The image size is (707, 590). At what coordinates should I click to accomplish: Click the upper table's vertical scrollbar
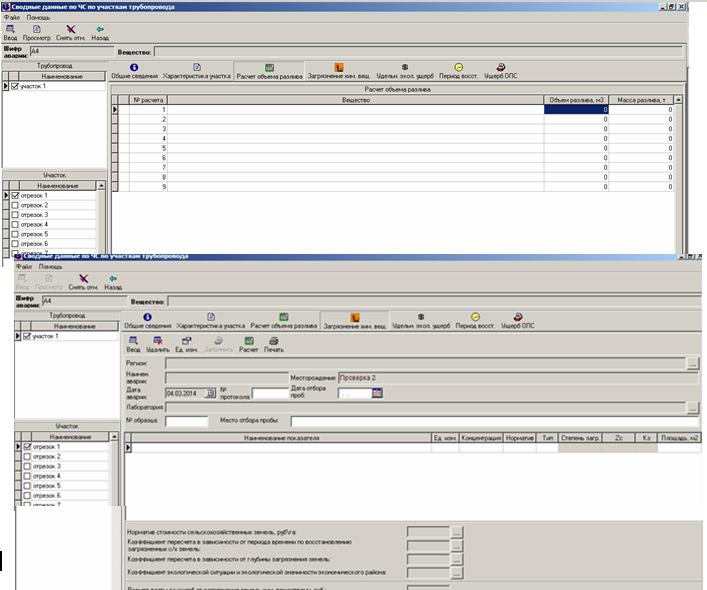pyautogui.click(x=679, y=140)
